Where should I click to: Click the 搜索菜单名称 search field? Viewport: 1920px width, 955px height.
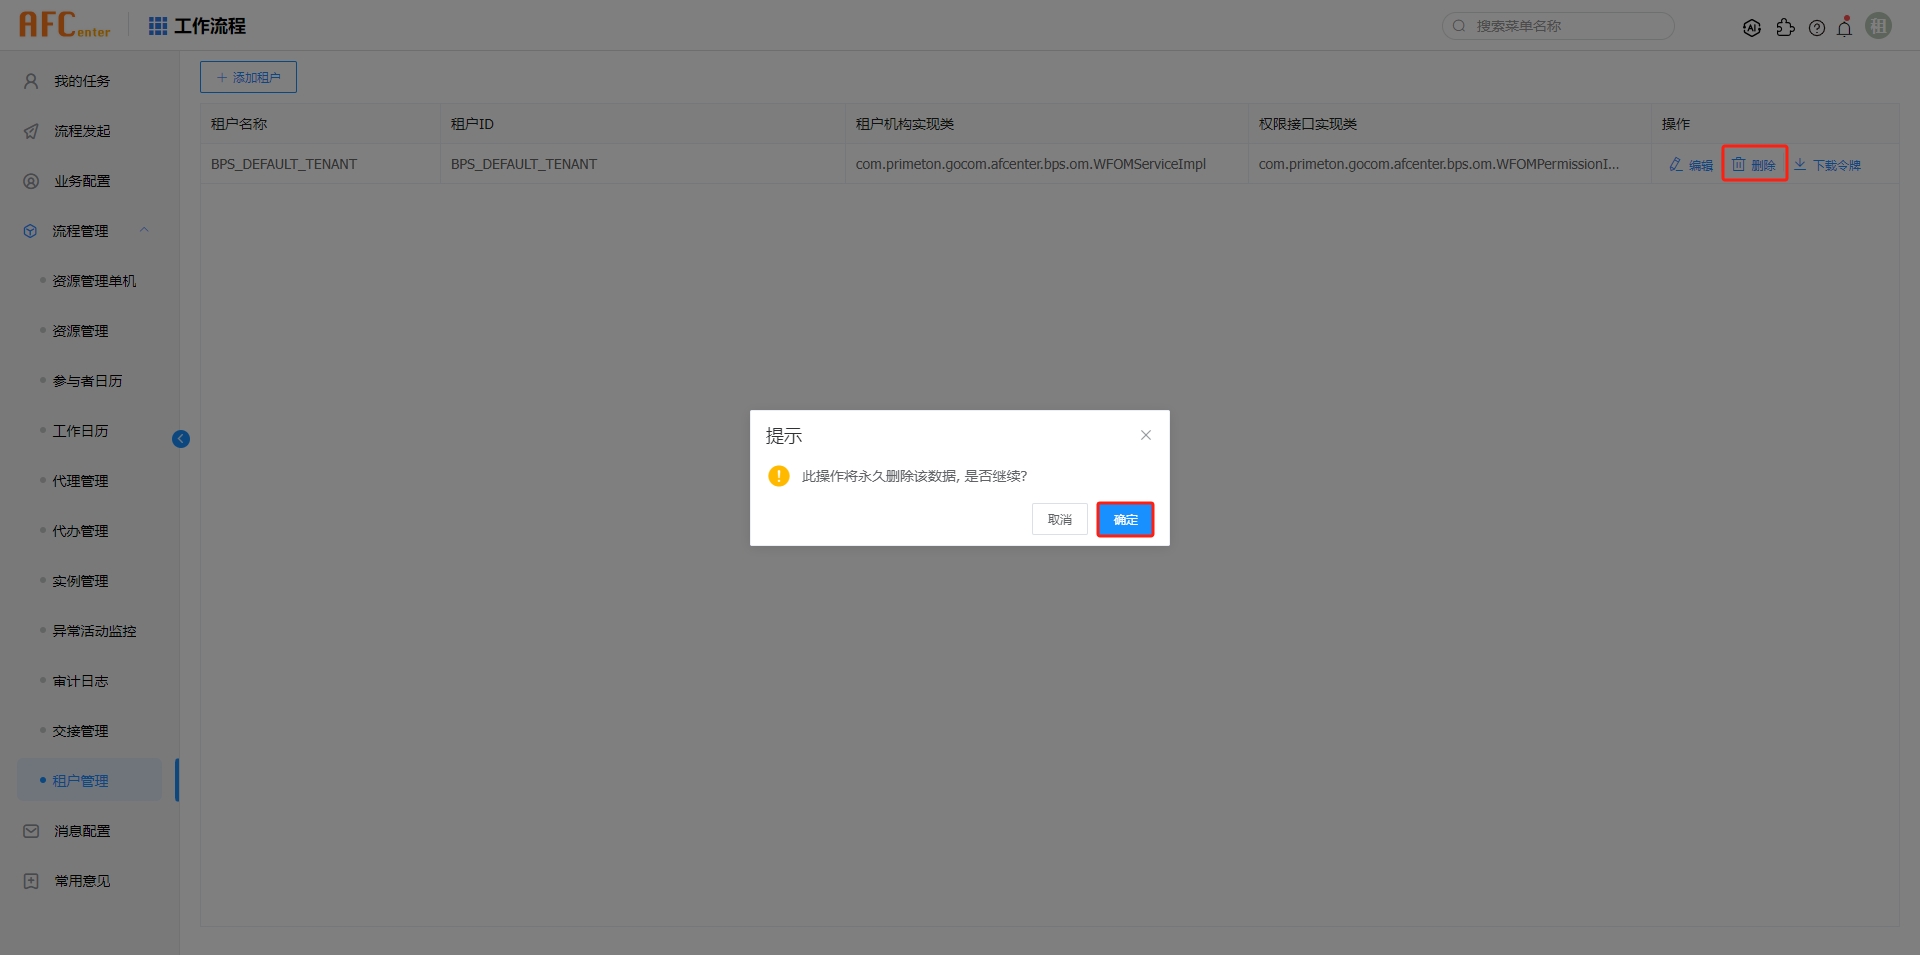pos(1557,26)
